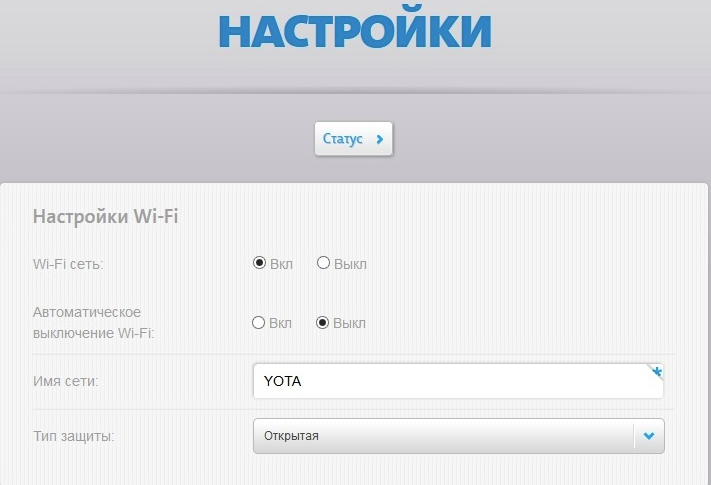Click the blue asterisk in network name field
This screenshot has width=711, height=485.
click(x=657, y=372)
